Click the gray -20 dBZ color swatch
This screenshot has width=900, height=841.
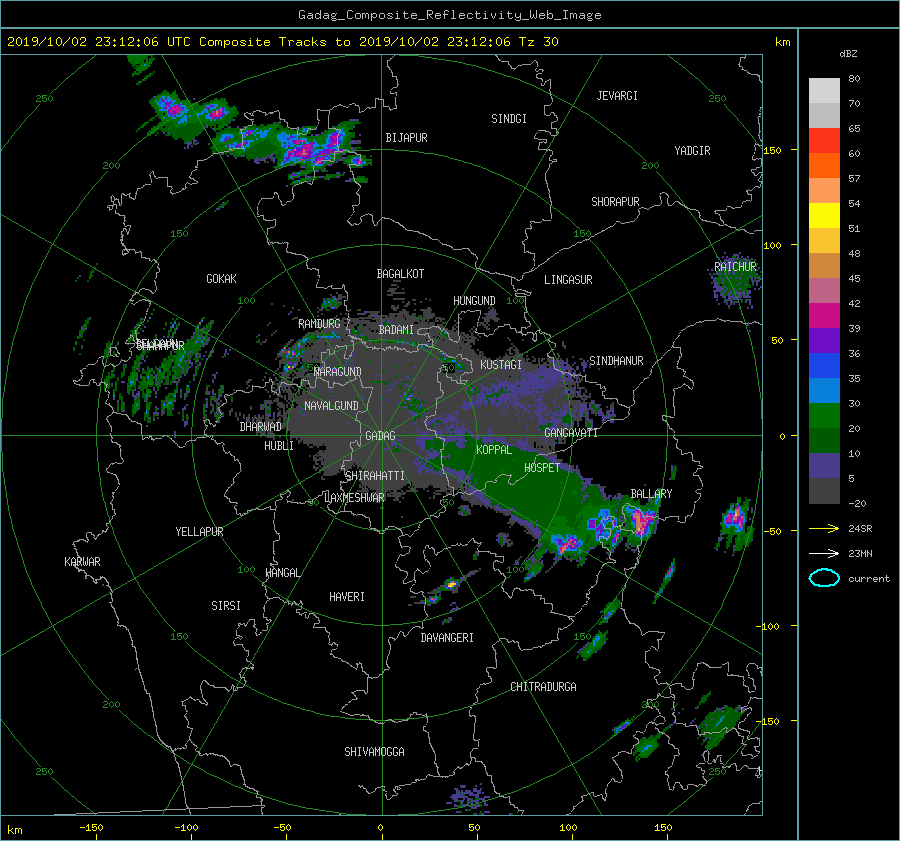824,491
